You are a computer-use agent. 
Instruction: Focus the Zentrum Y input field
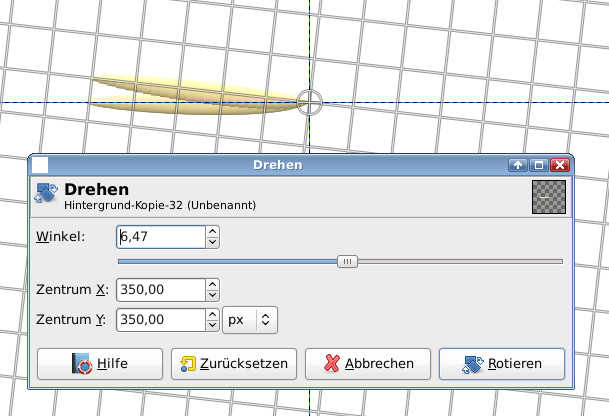(x=161, y=320)
